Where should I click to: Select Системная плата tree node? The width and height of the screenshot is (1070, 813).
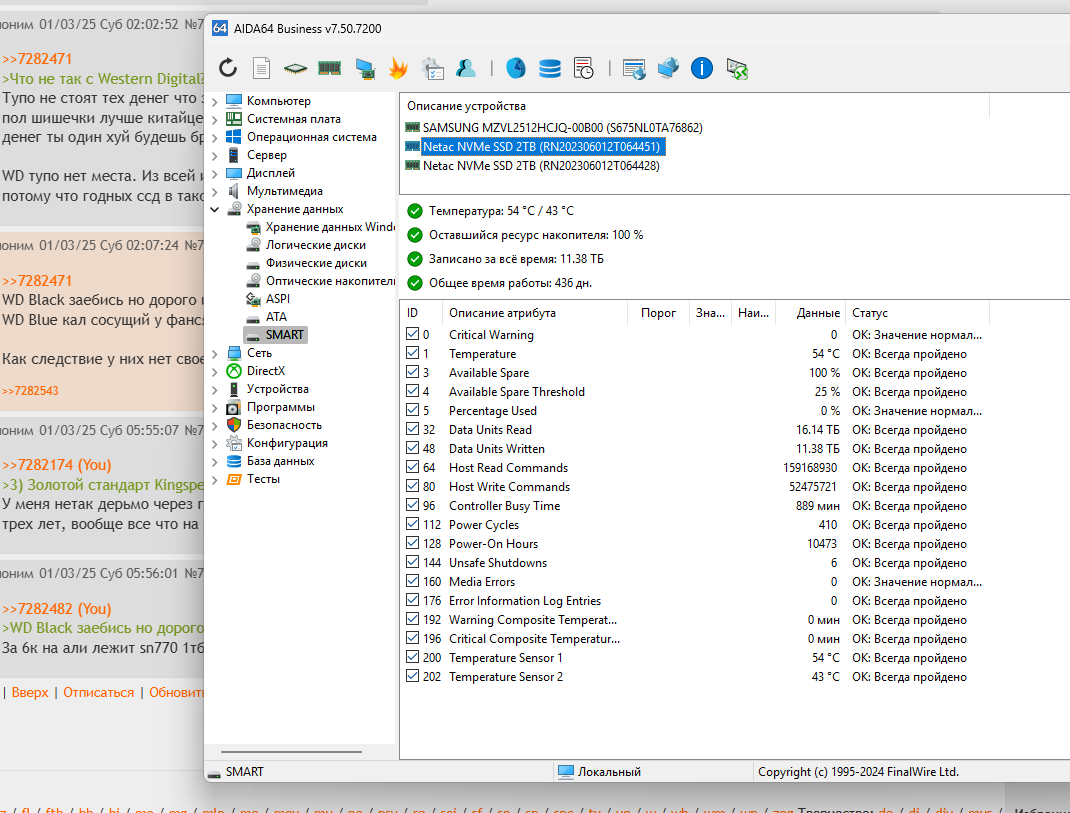[x=293, y=119]
